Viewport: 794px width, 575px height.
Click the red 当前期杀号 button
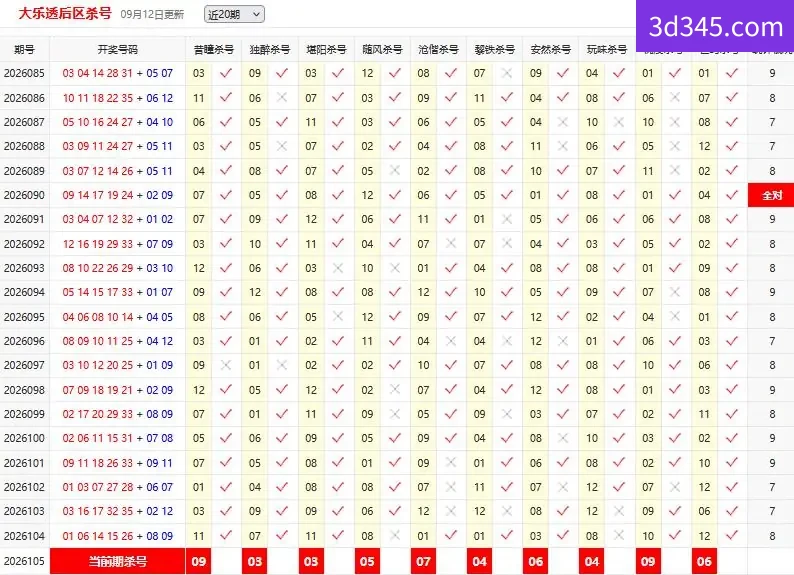click(x=117, y=561)
